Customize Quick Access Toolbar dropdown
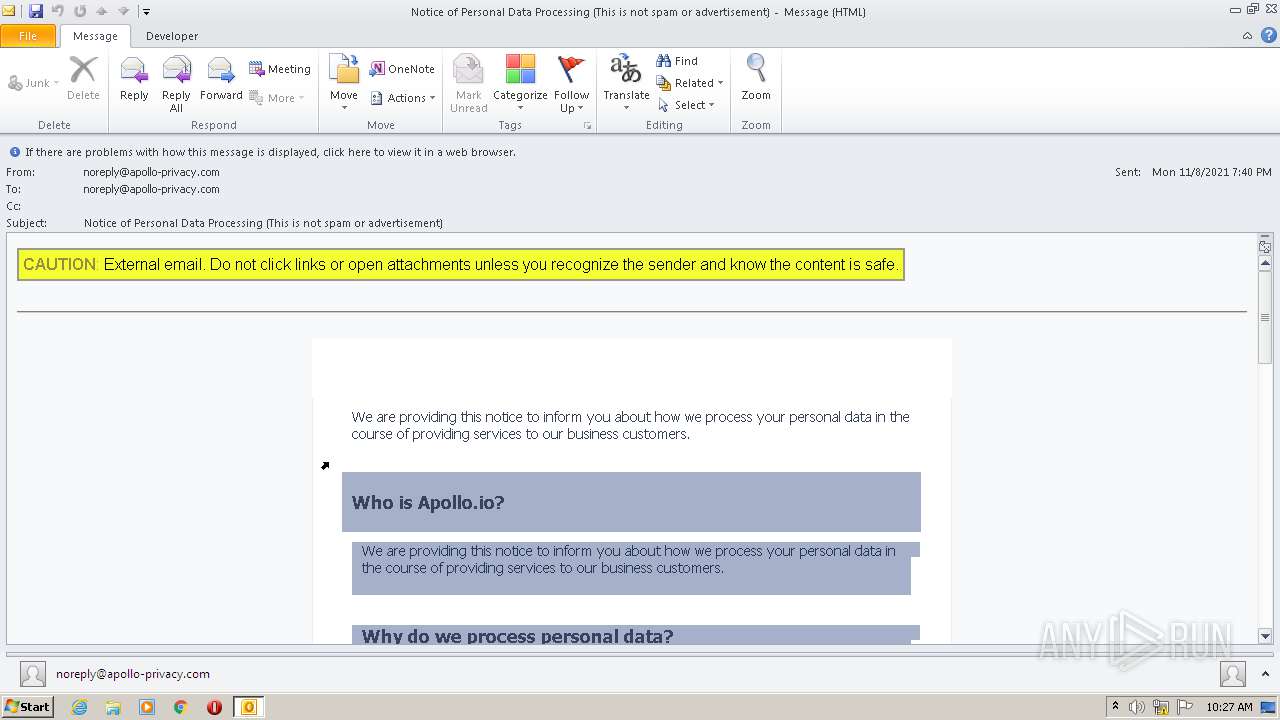Image resolution: width=1280 pixels, height=720 pixels. click(x=146, y=12)
